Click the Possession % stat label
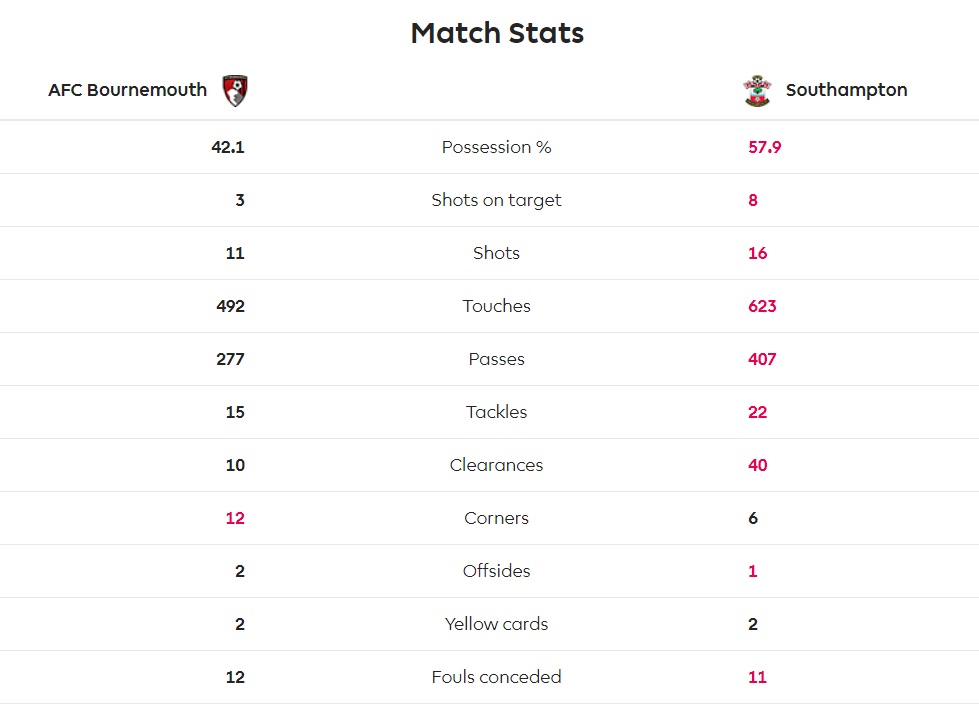Screen dimensions: 979x715 (x=496, y=147)
